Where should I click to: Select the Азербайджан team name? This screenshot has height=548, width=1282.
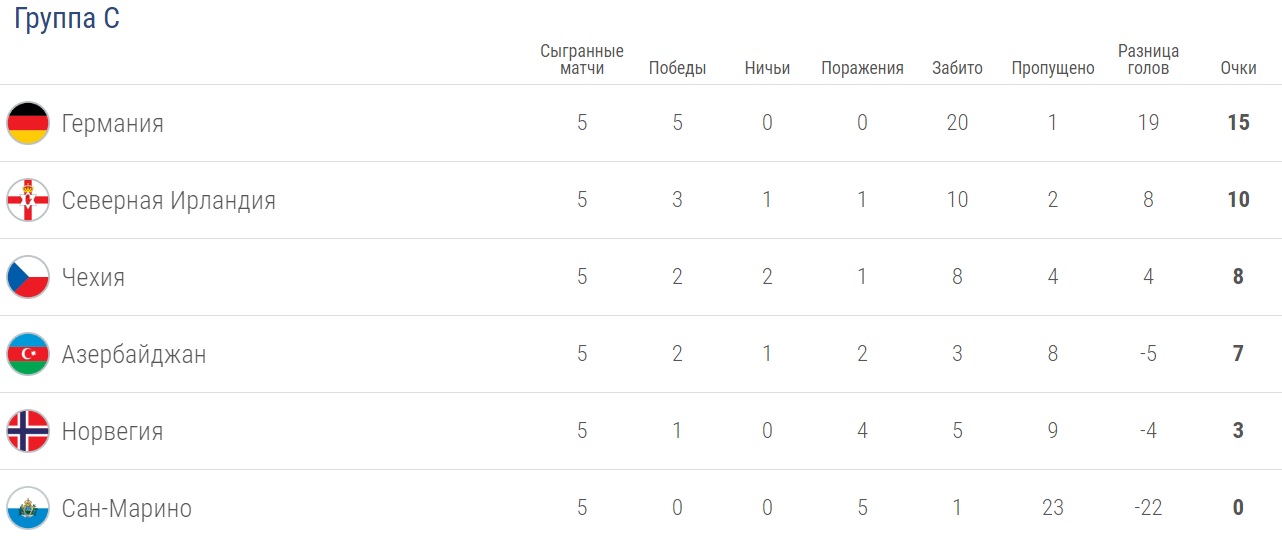[134, 354]
